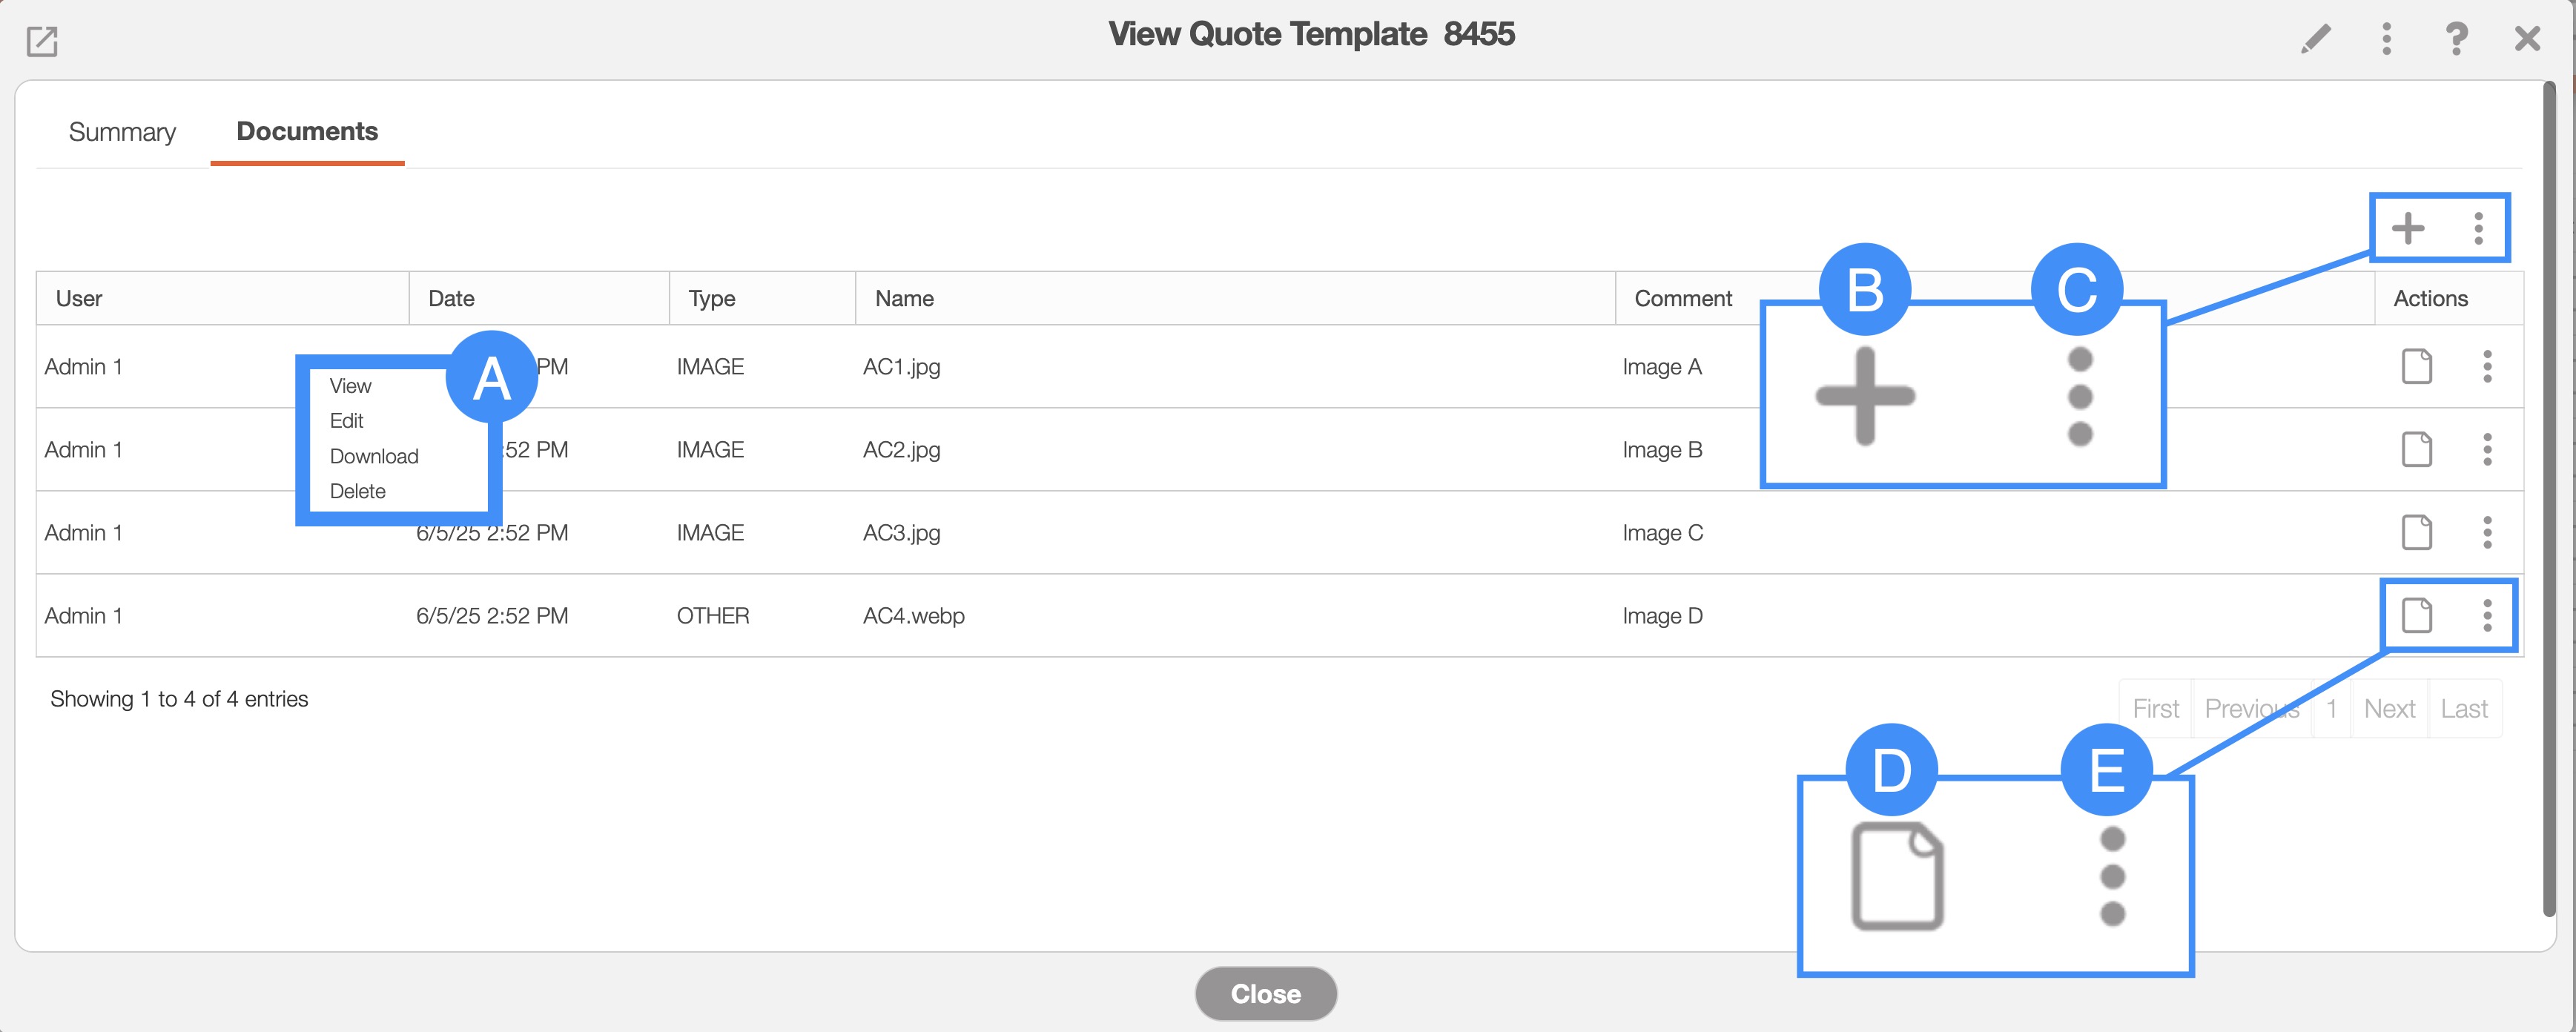The image size is (2576, 1032).
Task: Open the three-dot menu next to the plus icon
Action: tap(2478, 228)
